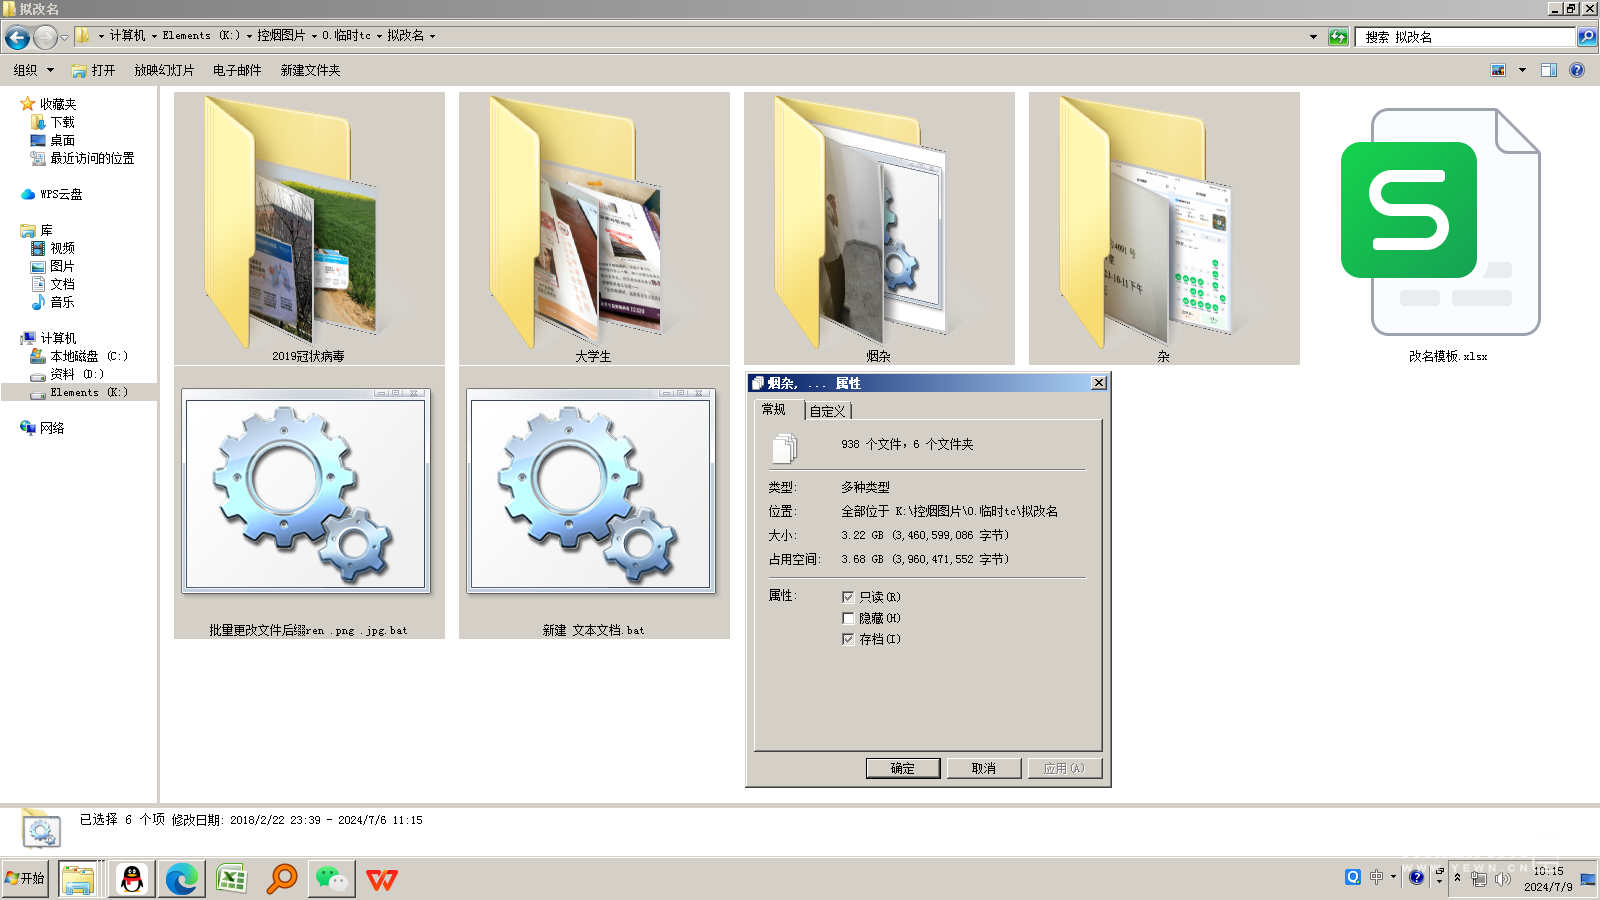
Task: Expand the 组织 dropdown menu
Action: tap(33, 70)
